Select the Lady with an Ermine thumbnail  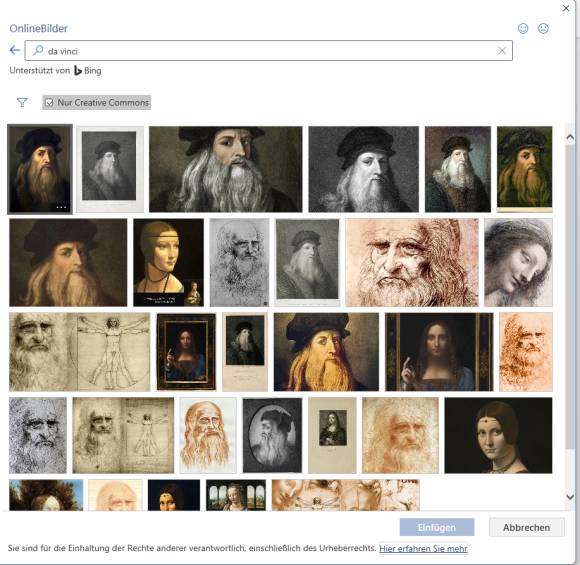[168, 262]
